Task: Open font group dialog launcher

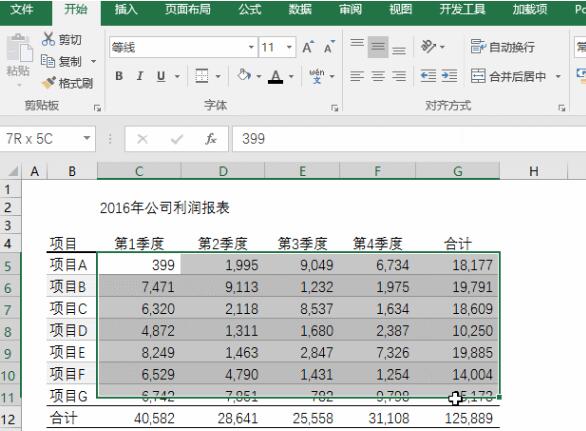Action: point(334,108)
